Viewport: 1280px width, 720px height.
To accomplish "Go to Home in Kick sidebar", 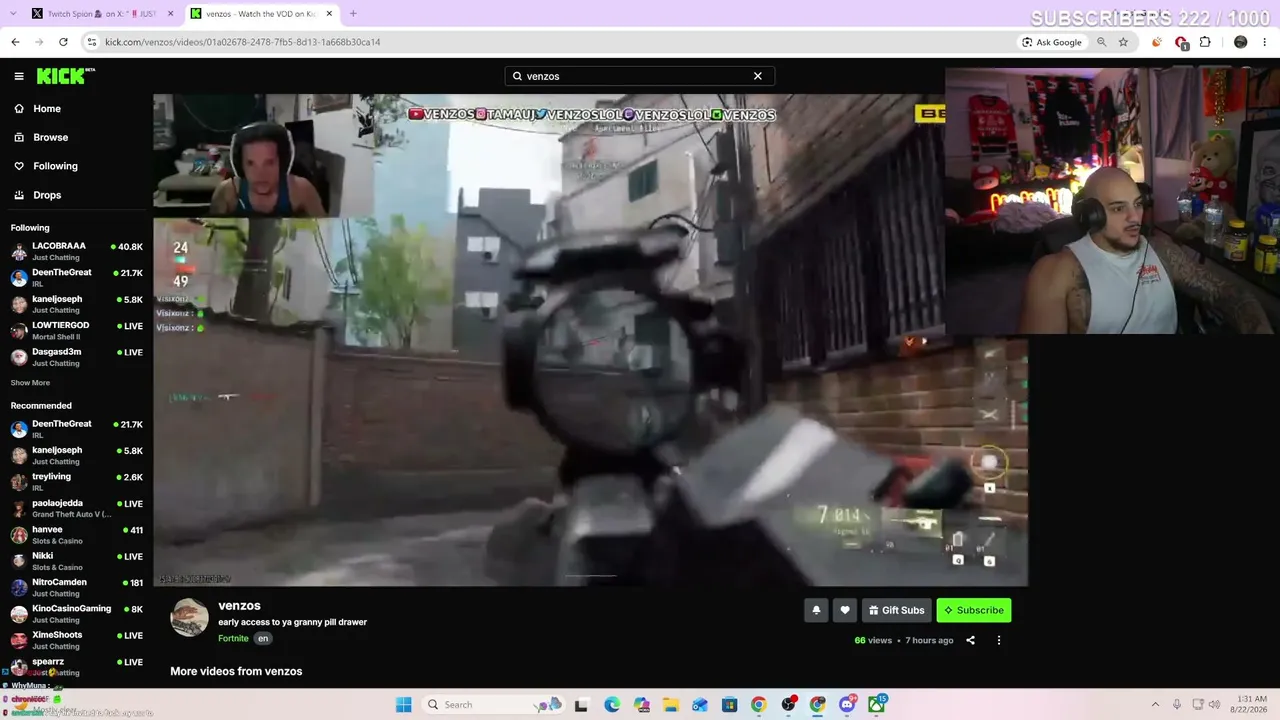I will pyautogui.click(x=47, y=109).
